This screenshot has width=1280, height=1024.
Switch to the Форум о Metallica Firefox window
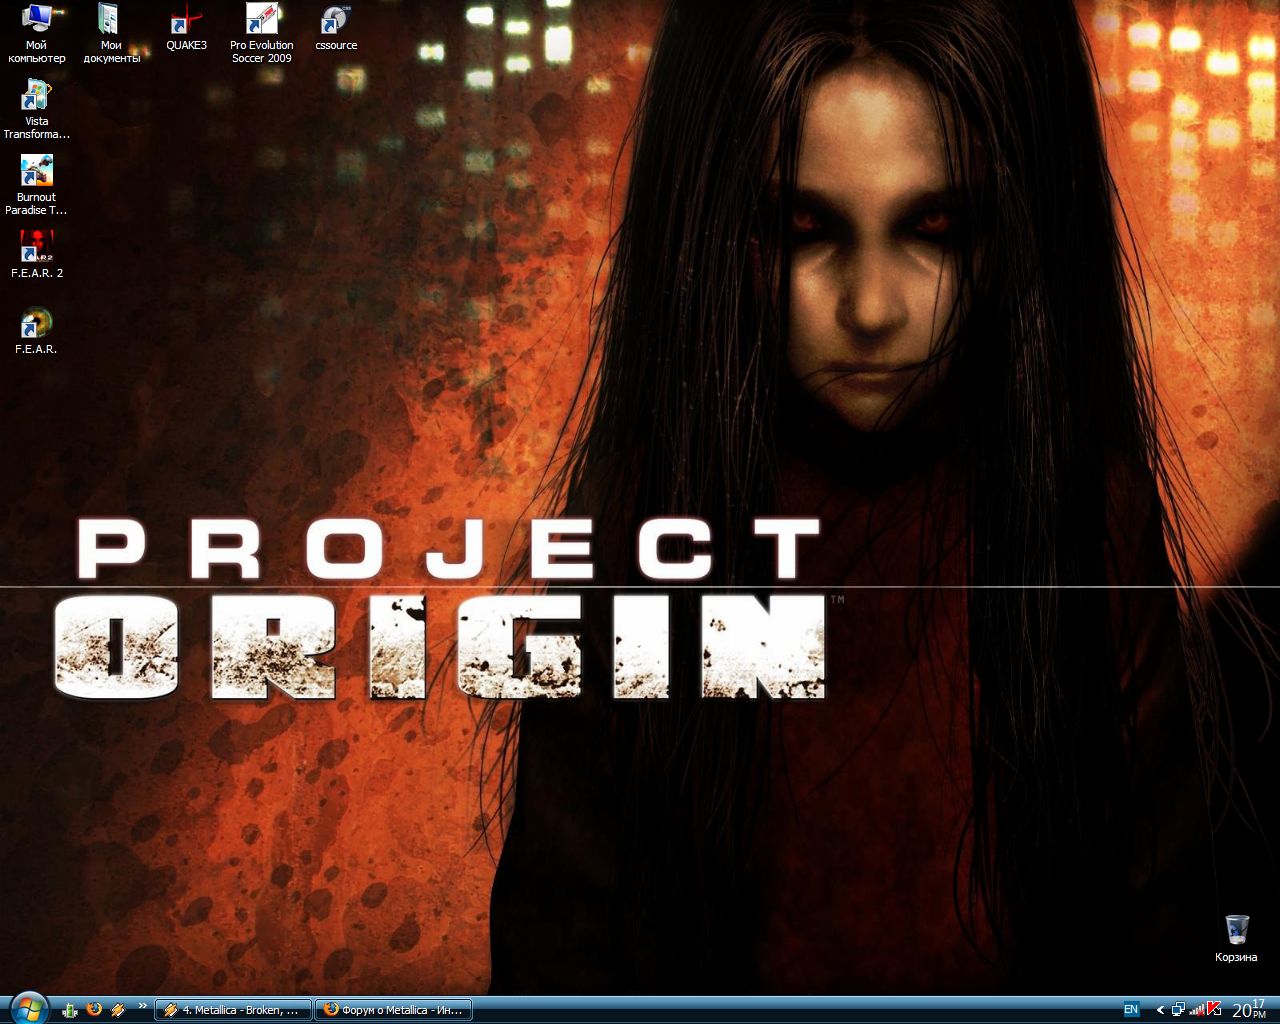point(393,1010)
